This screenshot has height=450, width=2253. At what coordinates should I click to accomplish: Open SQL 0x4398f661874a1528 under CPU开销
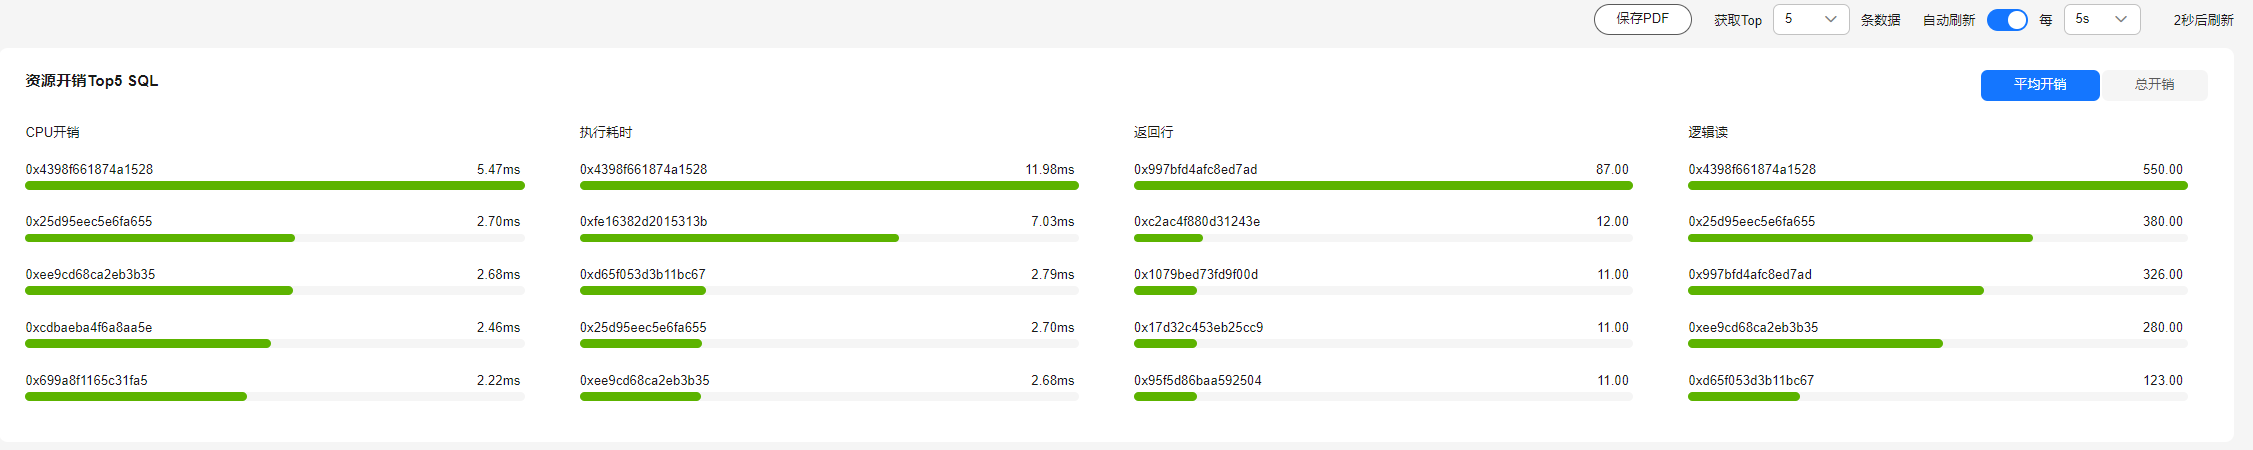[89, 170]
